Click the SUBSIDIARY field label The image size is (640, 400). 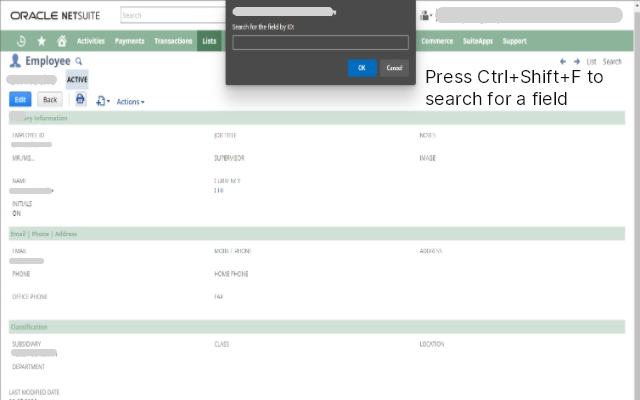(27, 344)
